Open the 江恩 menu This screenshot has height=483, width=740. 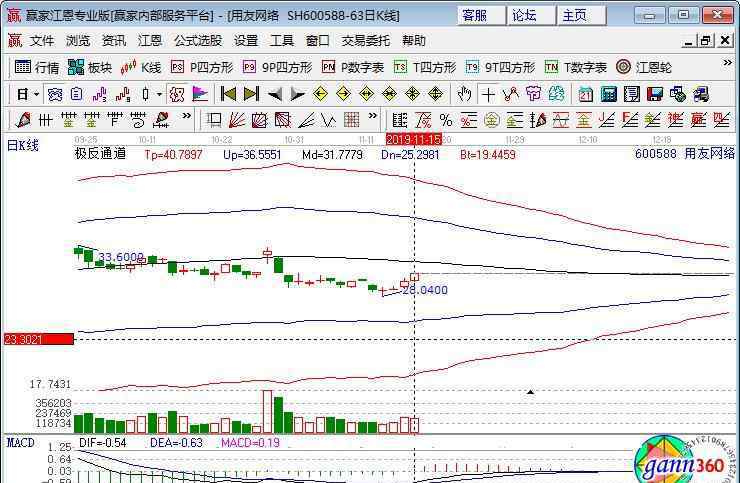click(150, 41)
